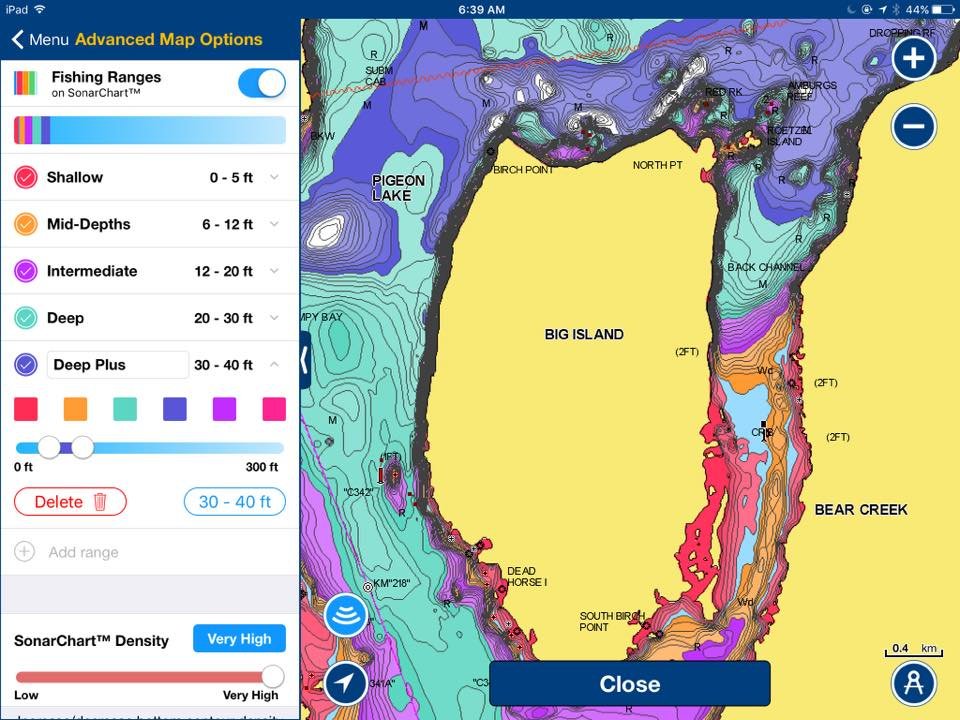Tap the compass route icon bottom right
This screenshot has width=960, height=720.
(x=913, y=683)
